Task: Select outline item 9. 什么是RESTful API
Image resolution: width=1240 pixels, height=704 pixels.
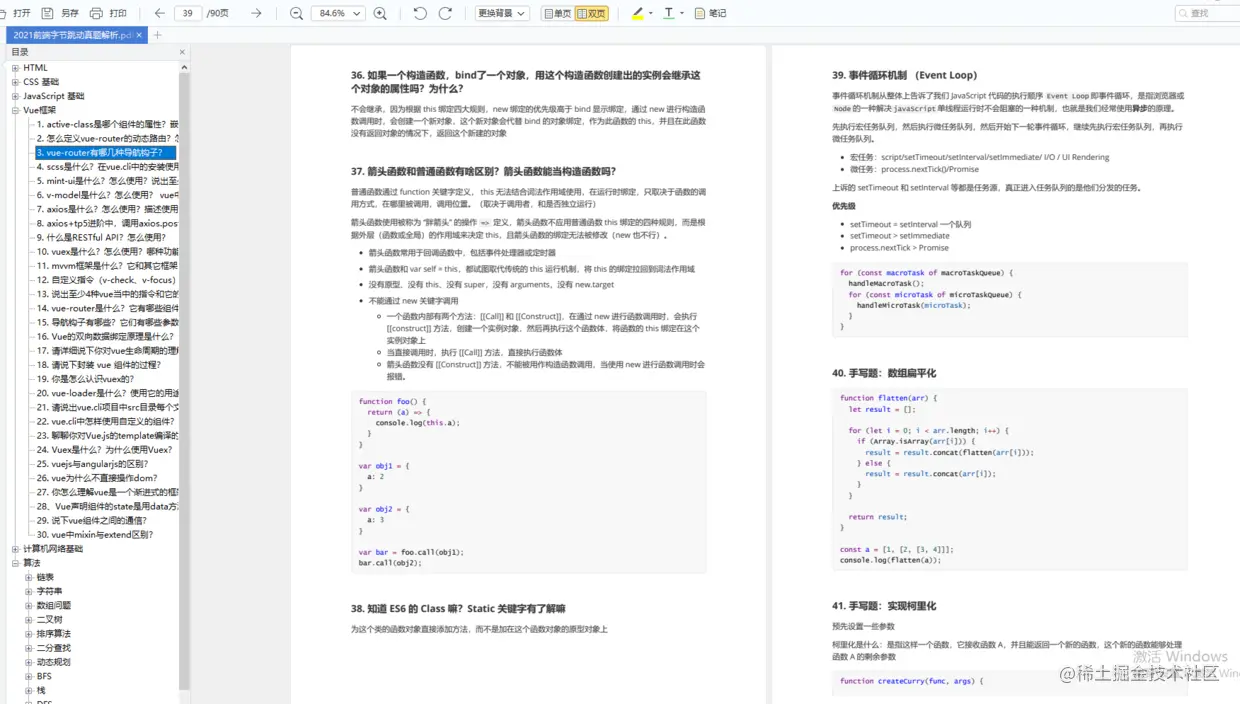Action: pyautogui.click(x=101, y=237)
